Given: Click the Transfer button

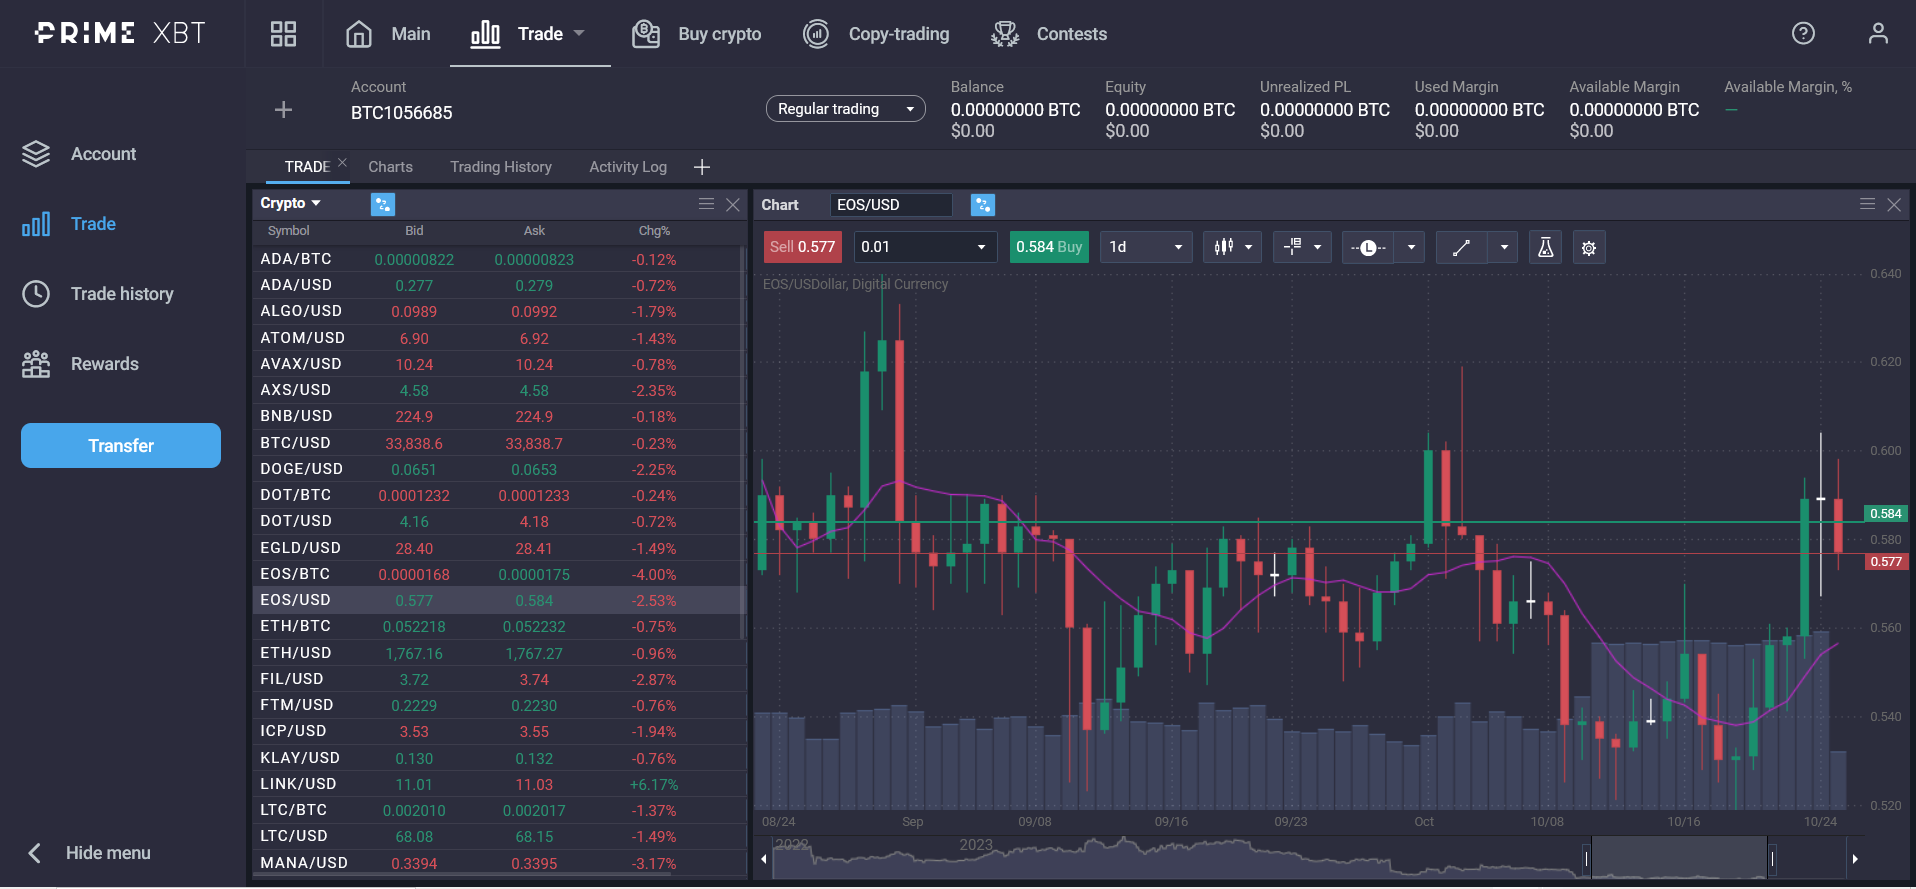Looking at the screenshot, I should coord(121,446).
